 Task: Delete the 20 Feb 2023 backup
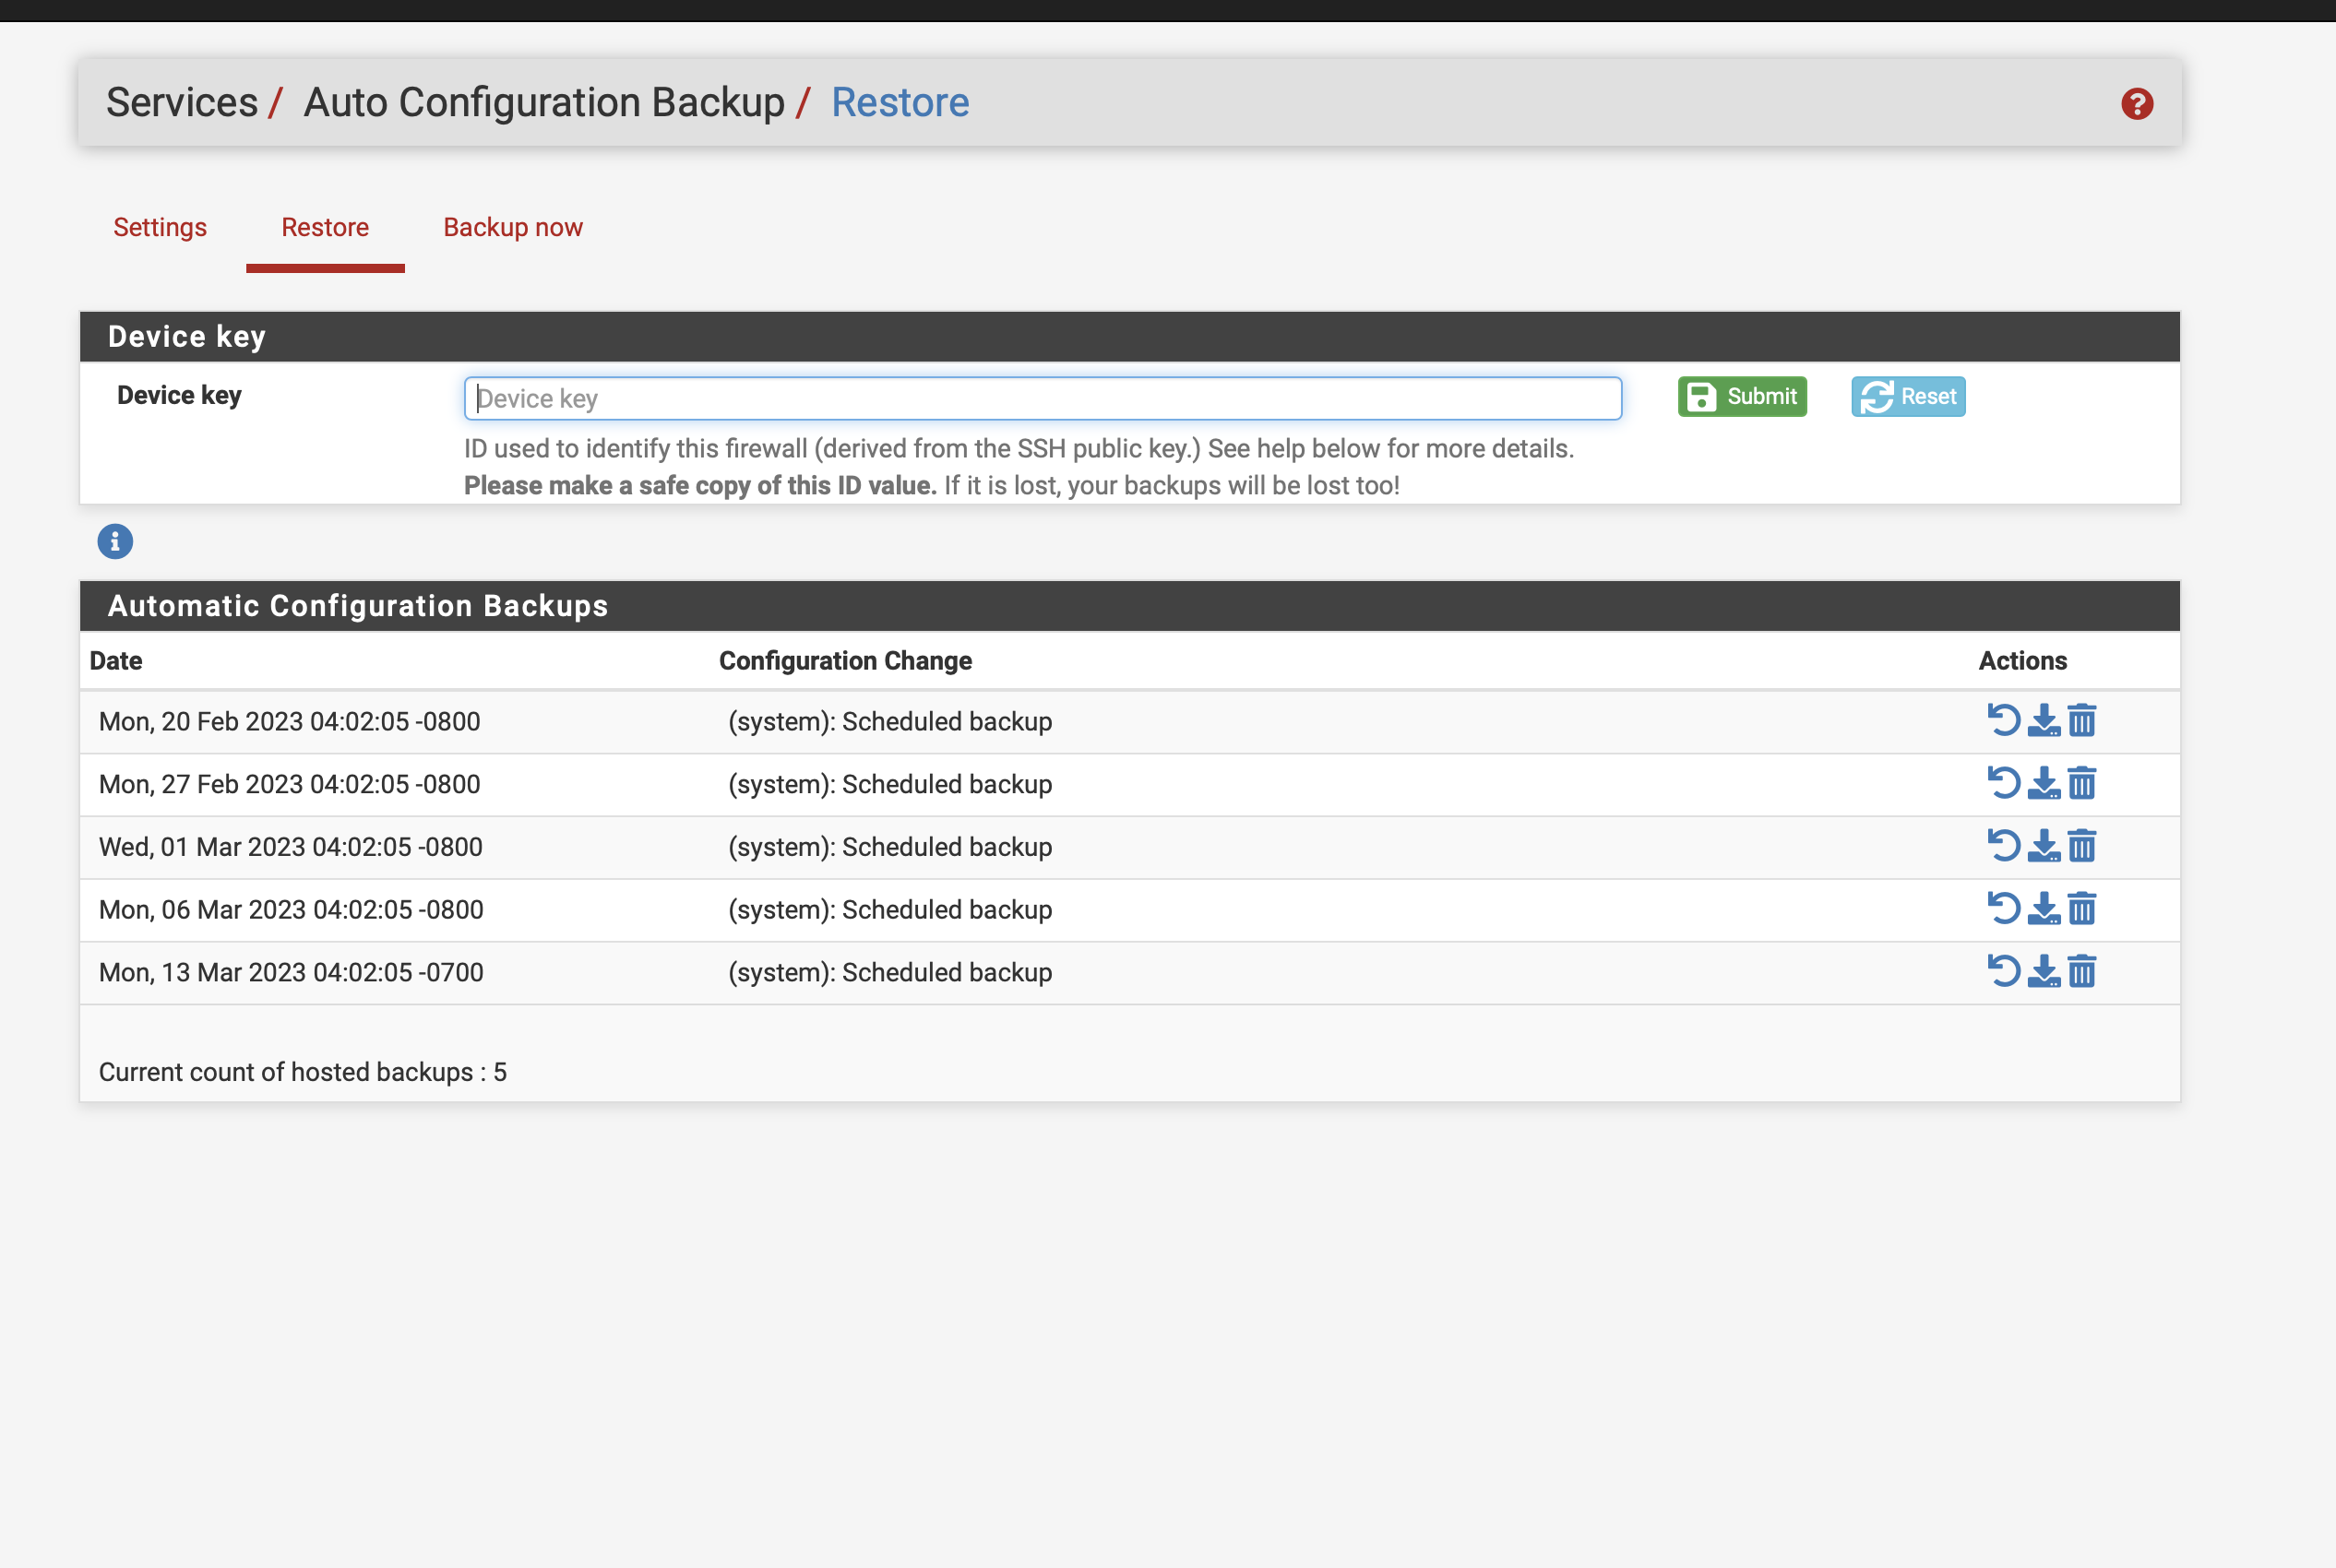point(2082,721)
